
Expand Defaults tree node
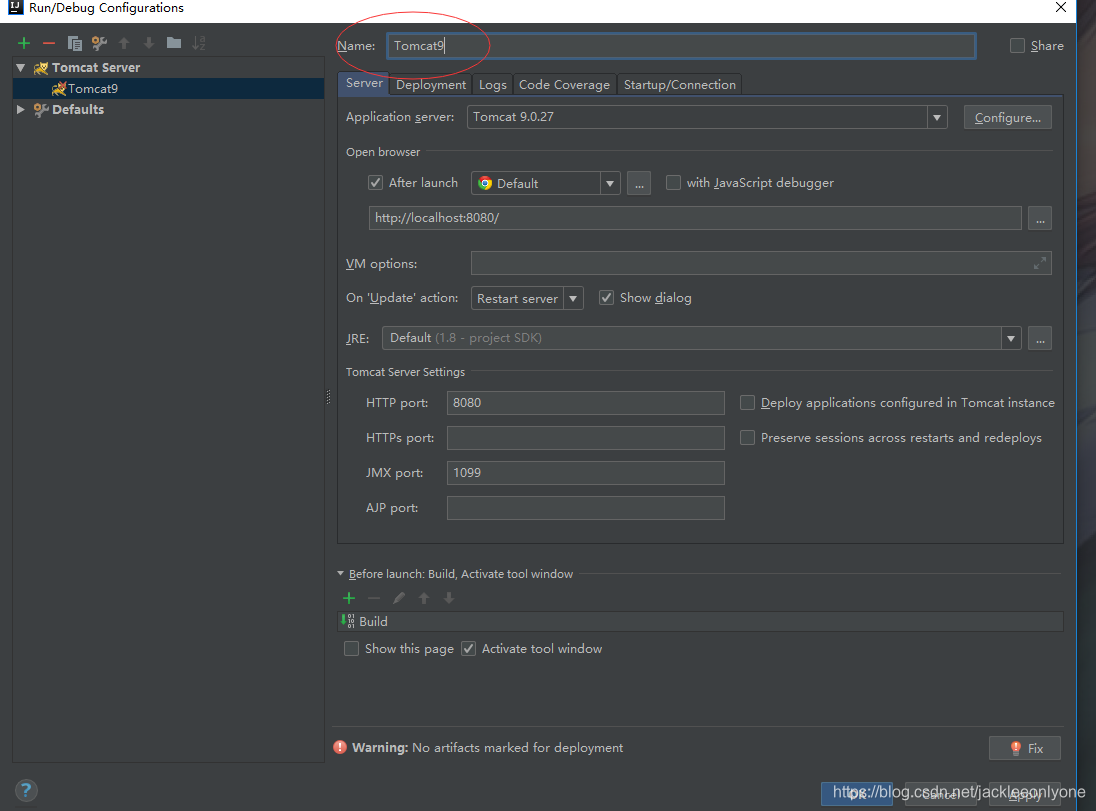point(20,110)
